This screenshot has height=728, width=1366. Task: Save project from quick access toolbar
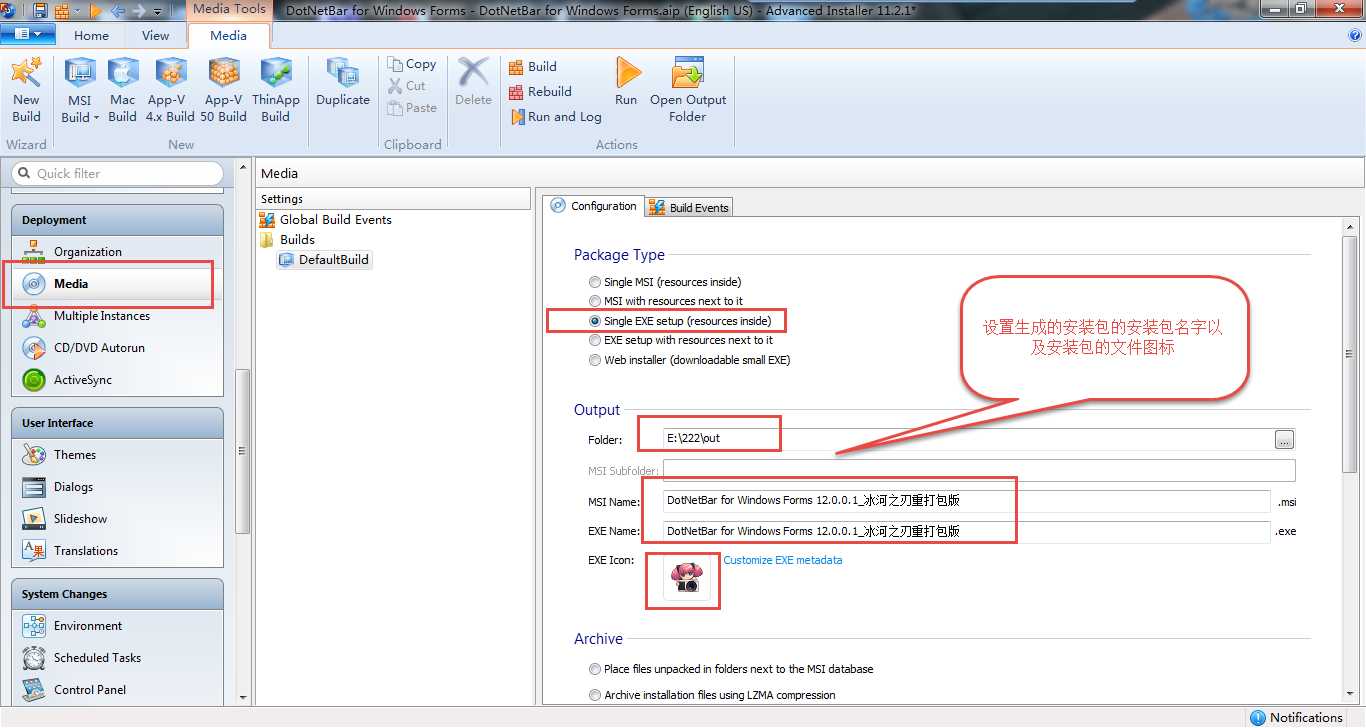40,12
